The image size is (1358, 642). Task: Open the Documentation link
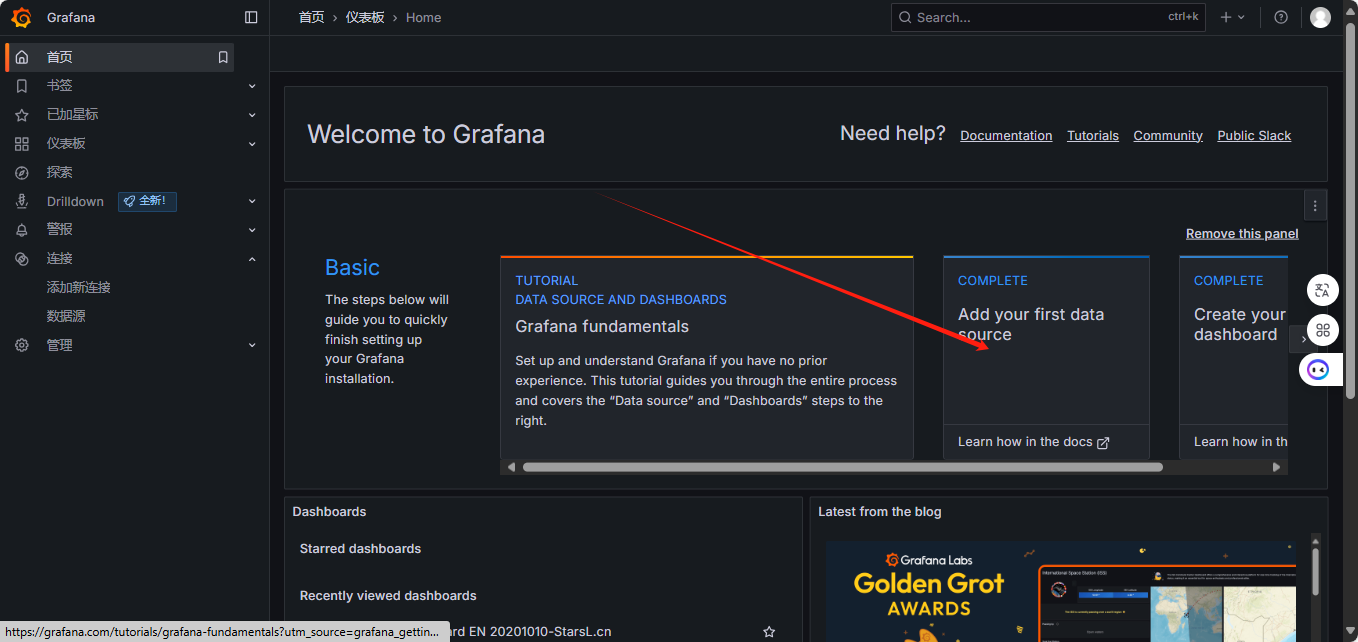pos(1006,136)
